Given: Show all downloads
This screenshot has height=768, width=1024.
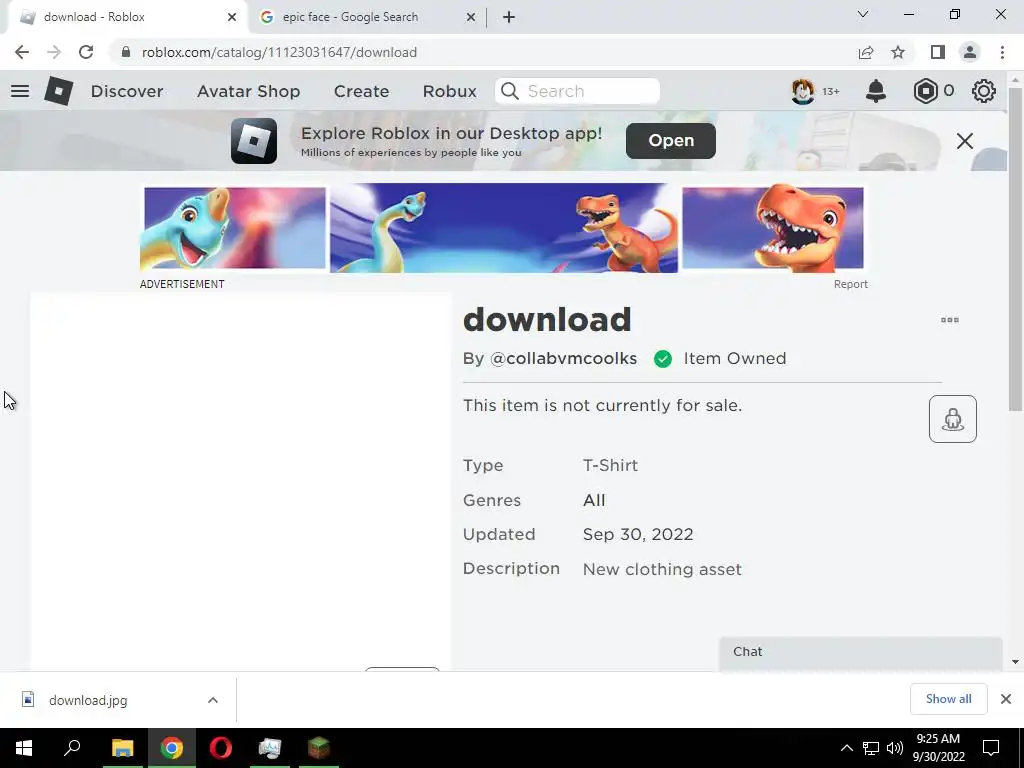Looking at the screenshot, I should 948,699.
